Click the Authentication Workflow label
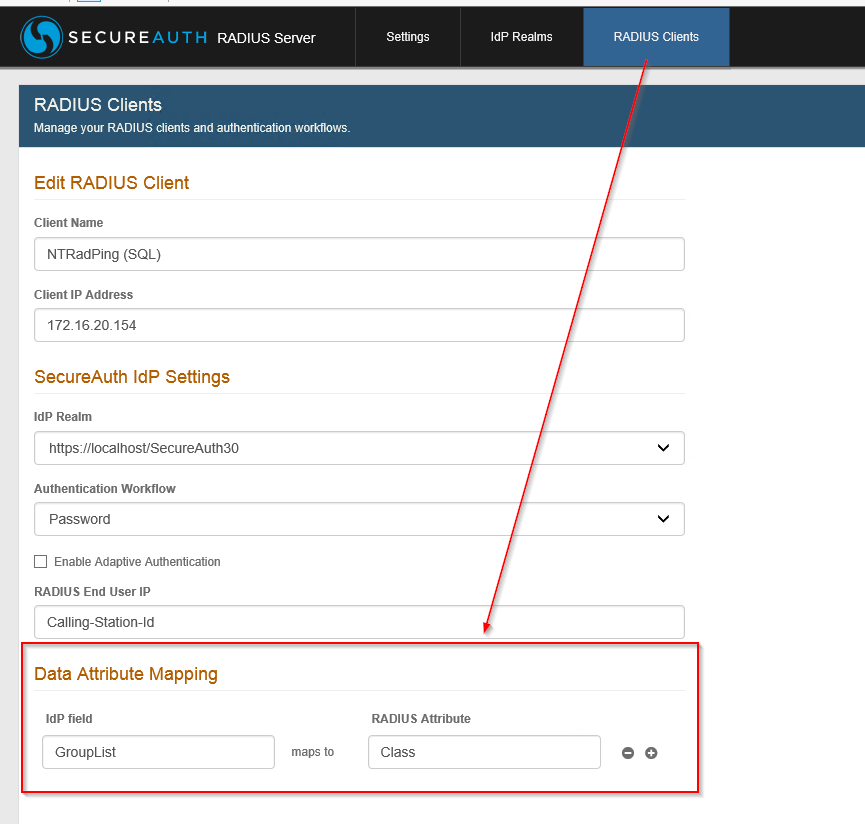The width and height of the screenshot is (865, 824). point(105,489)
